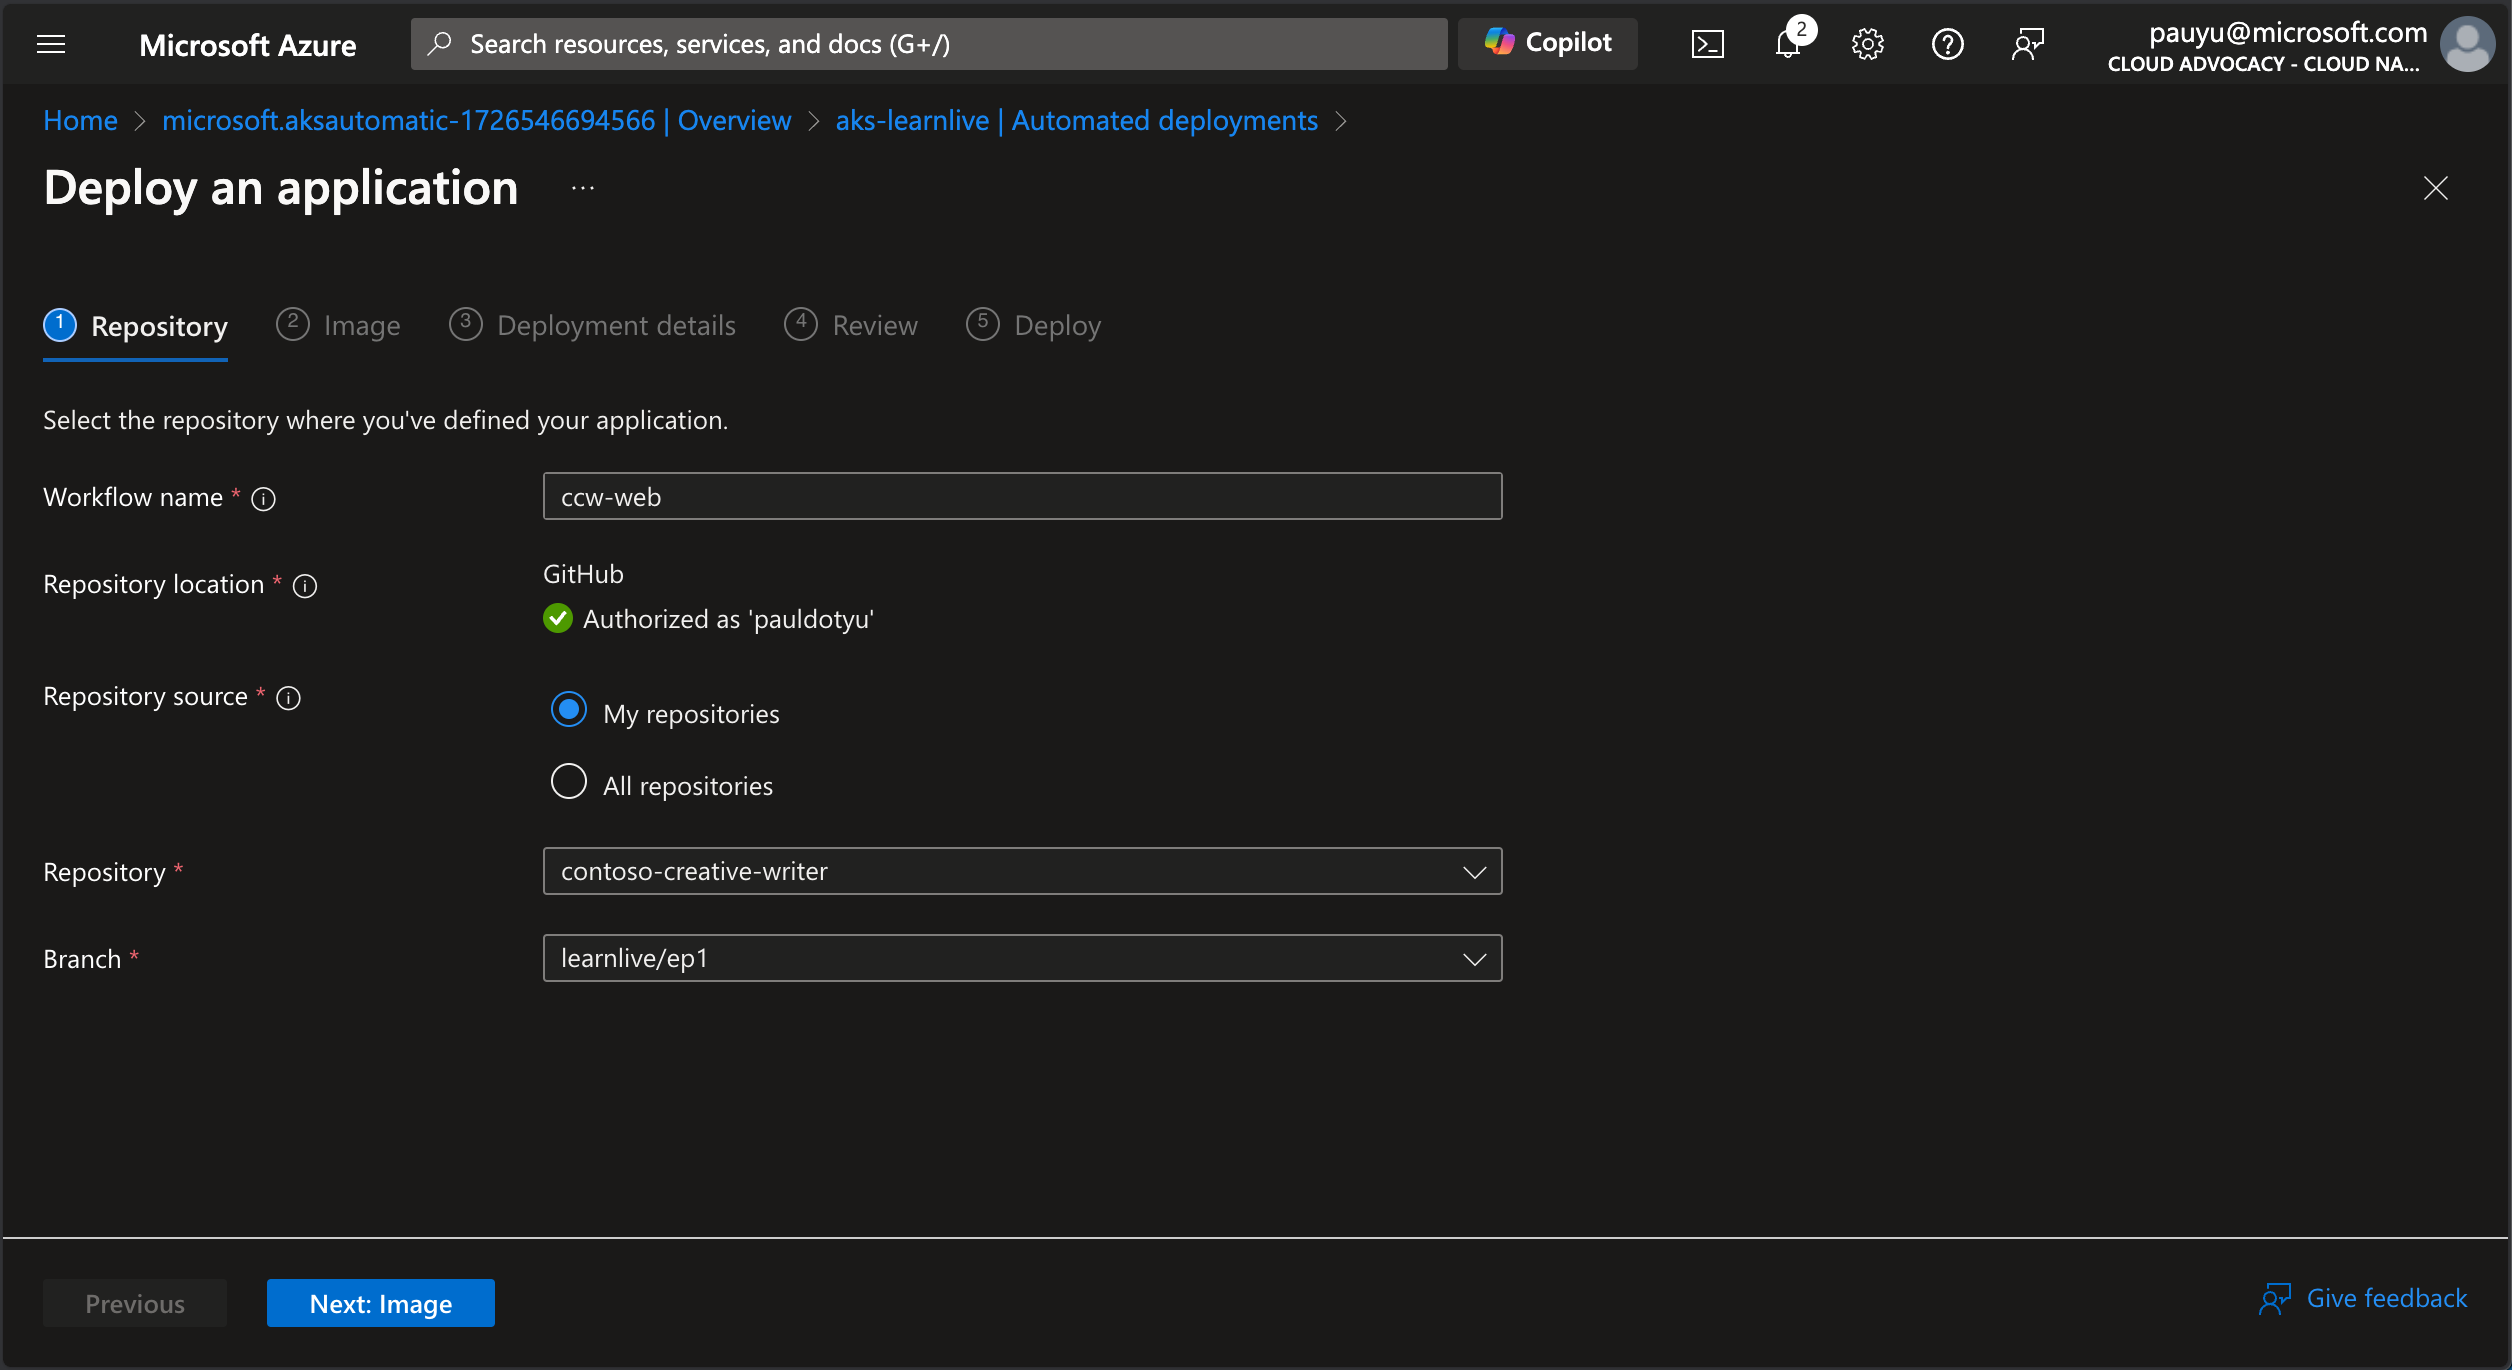Switch to the Review step tab

(x=851, y=326)
